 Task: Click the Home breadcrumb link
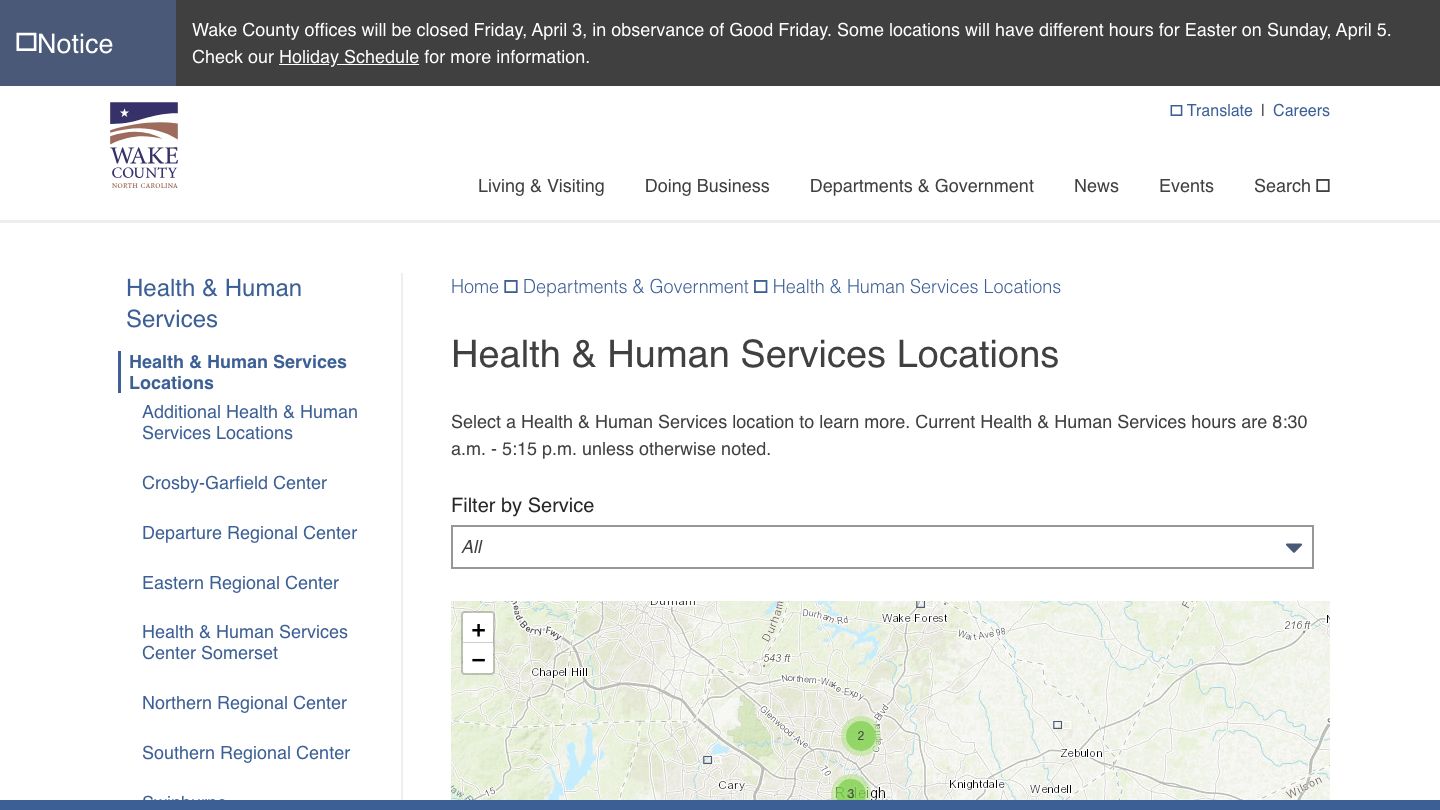(474, 287)
